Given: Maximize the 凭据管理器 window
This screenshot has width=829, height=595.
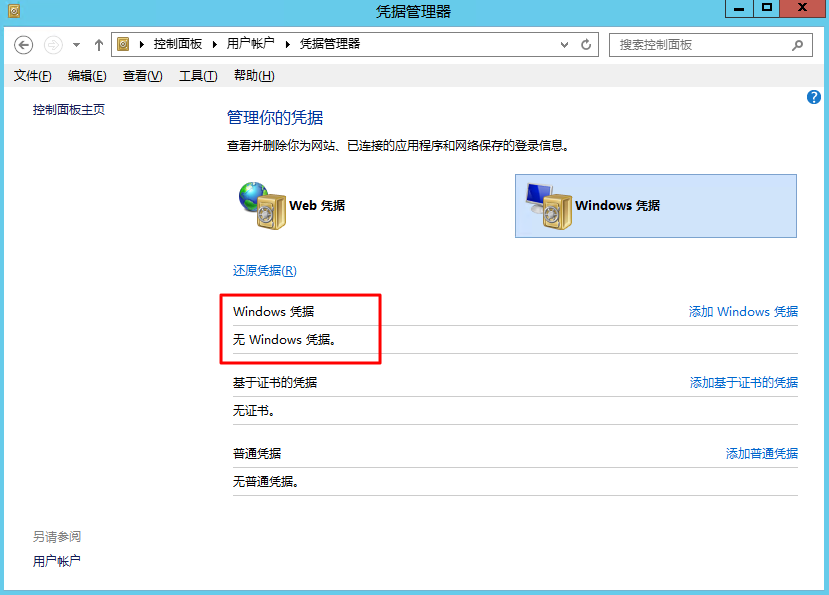Looking at the screenshot, I should [767, 9].
